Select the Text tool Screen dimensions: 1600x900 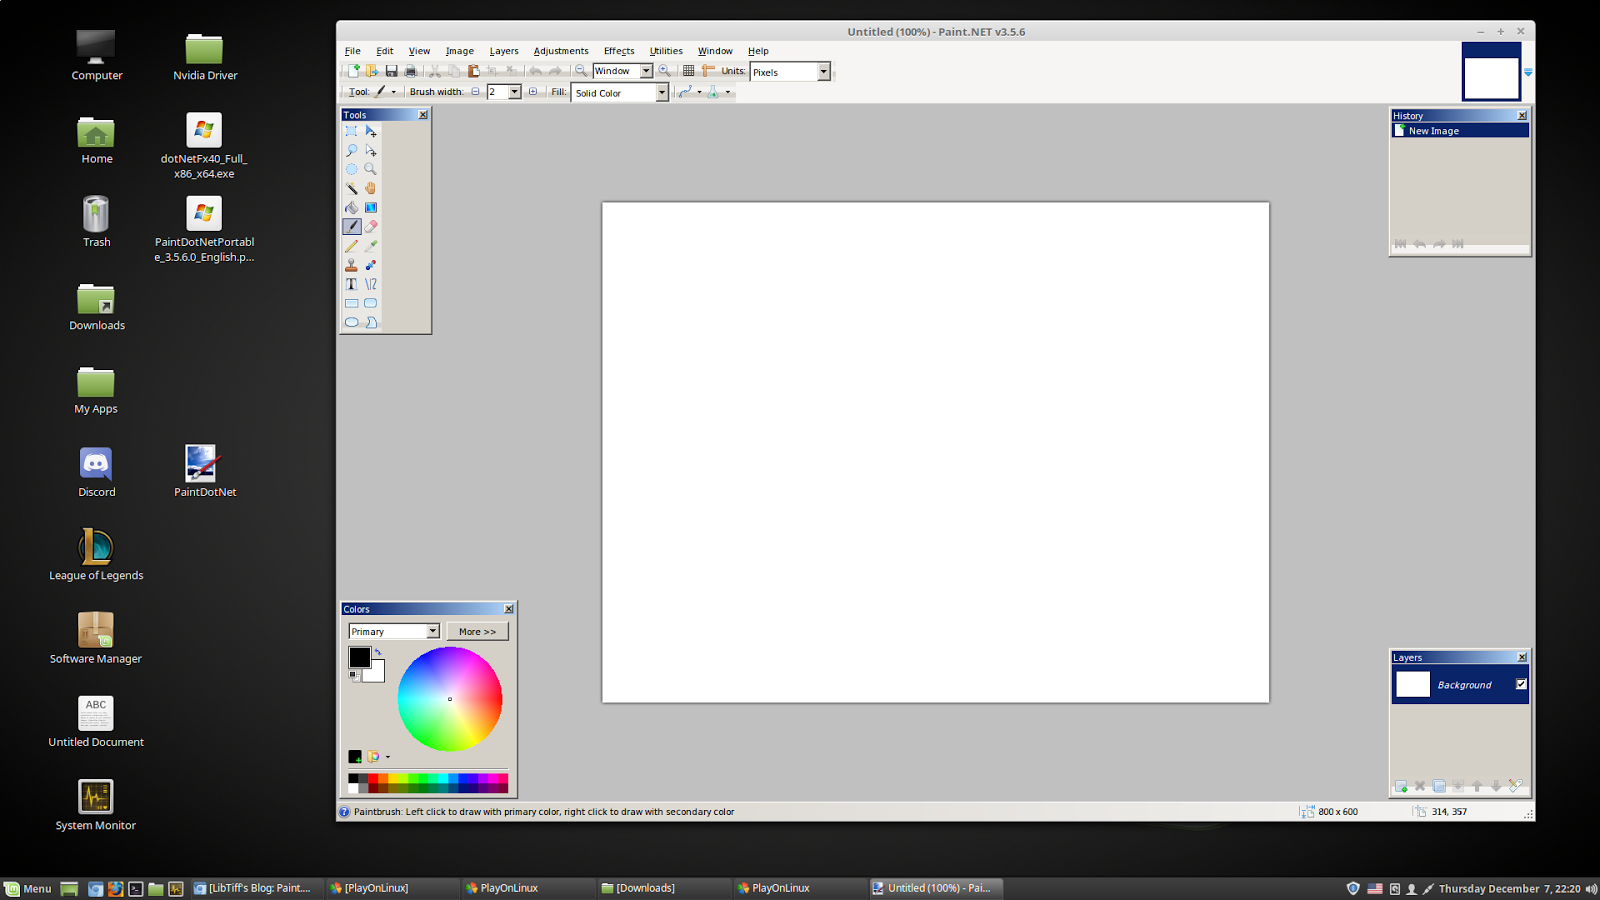coord(351,284)
